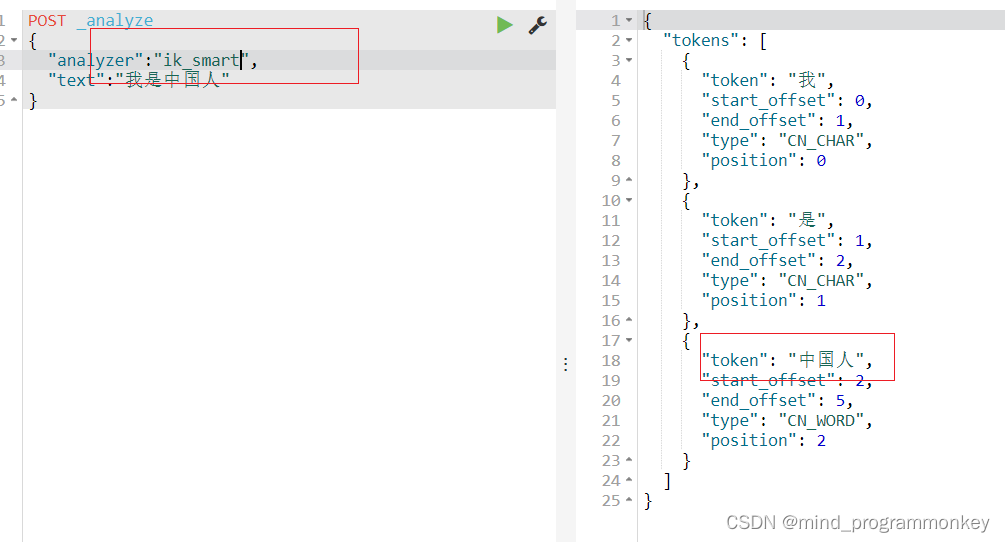This screenshot has height=542, width=1005.
Task: Collapse response root object at line 1
Action: [x=629, y=21]
